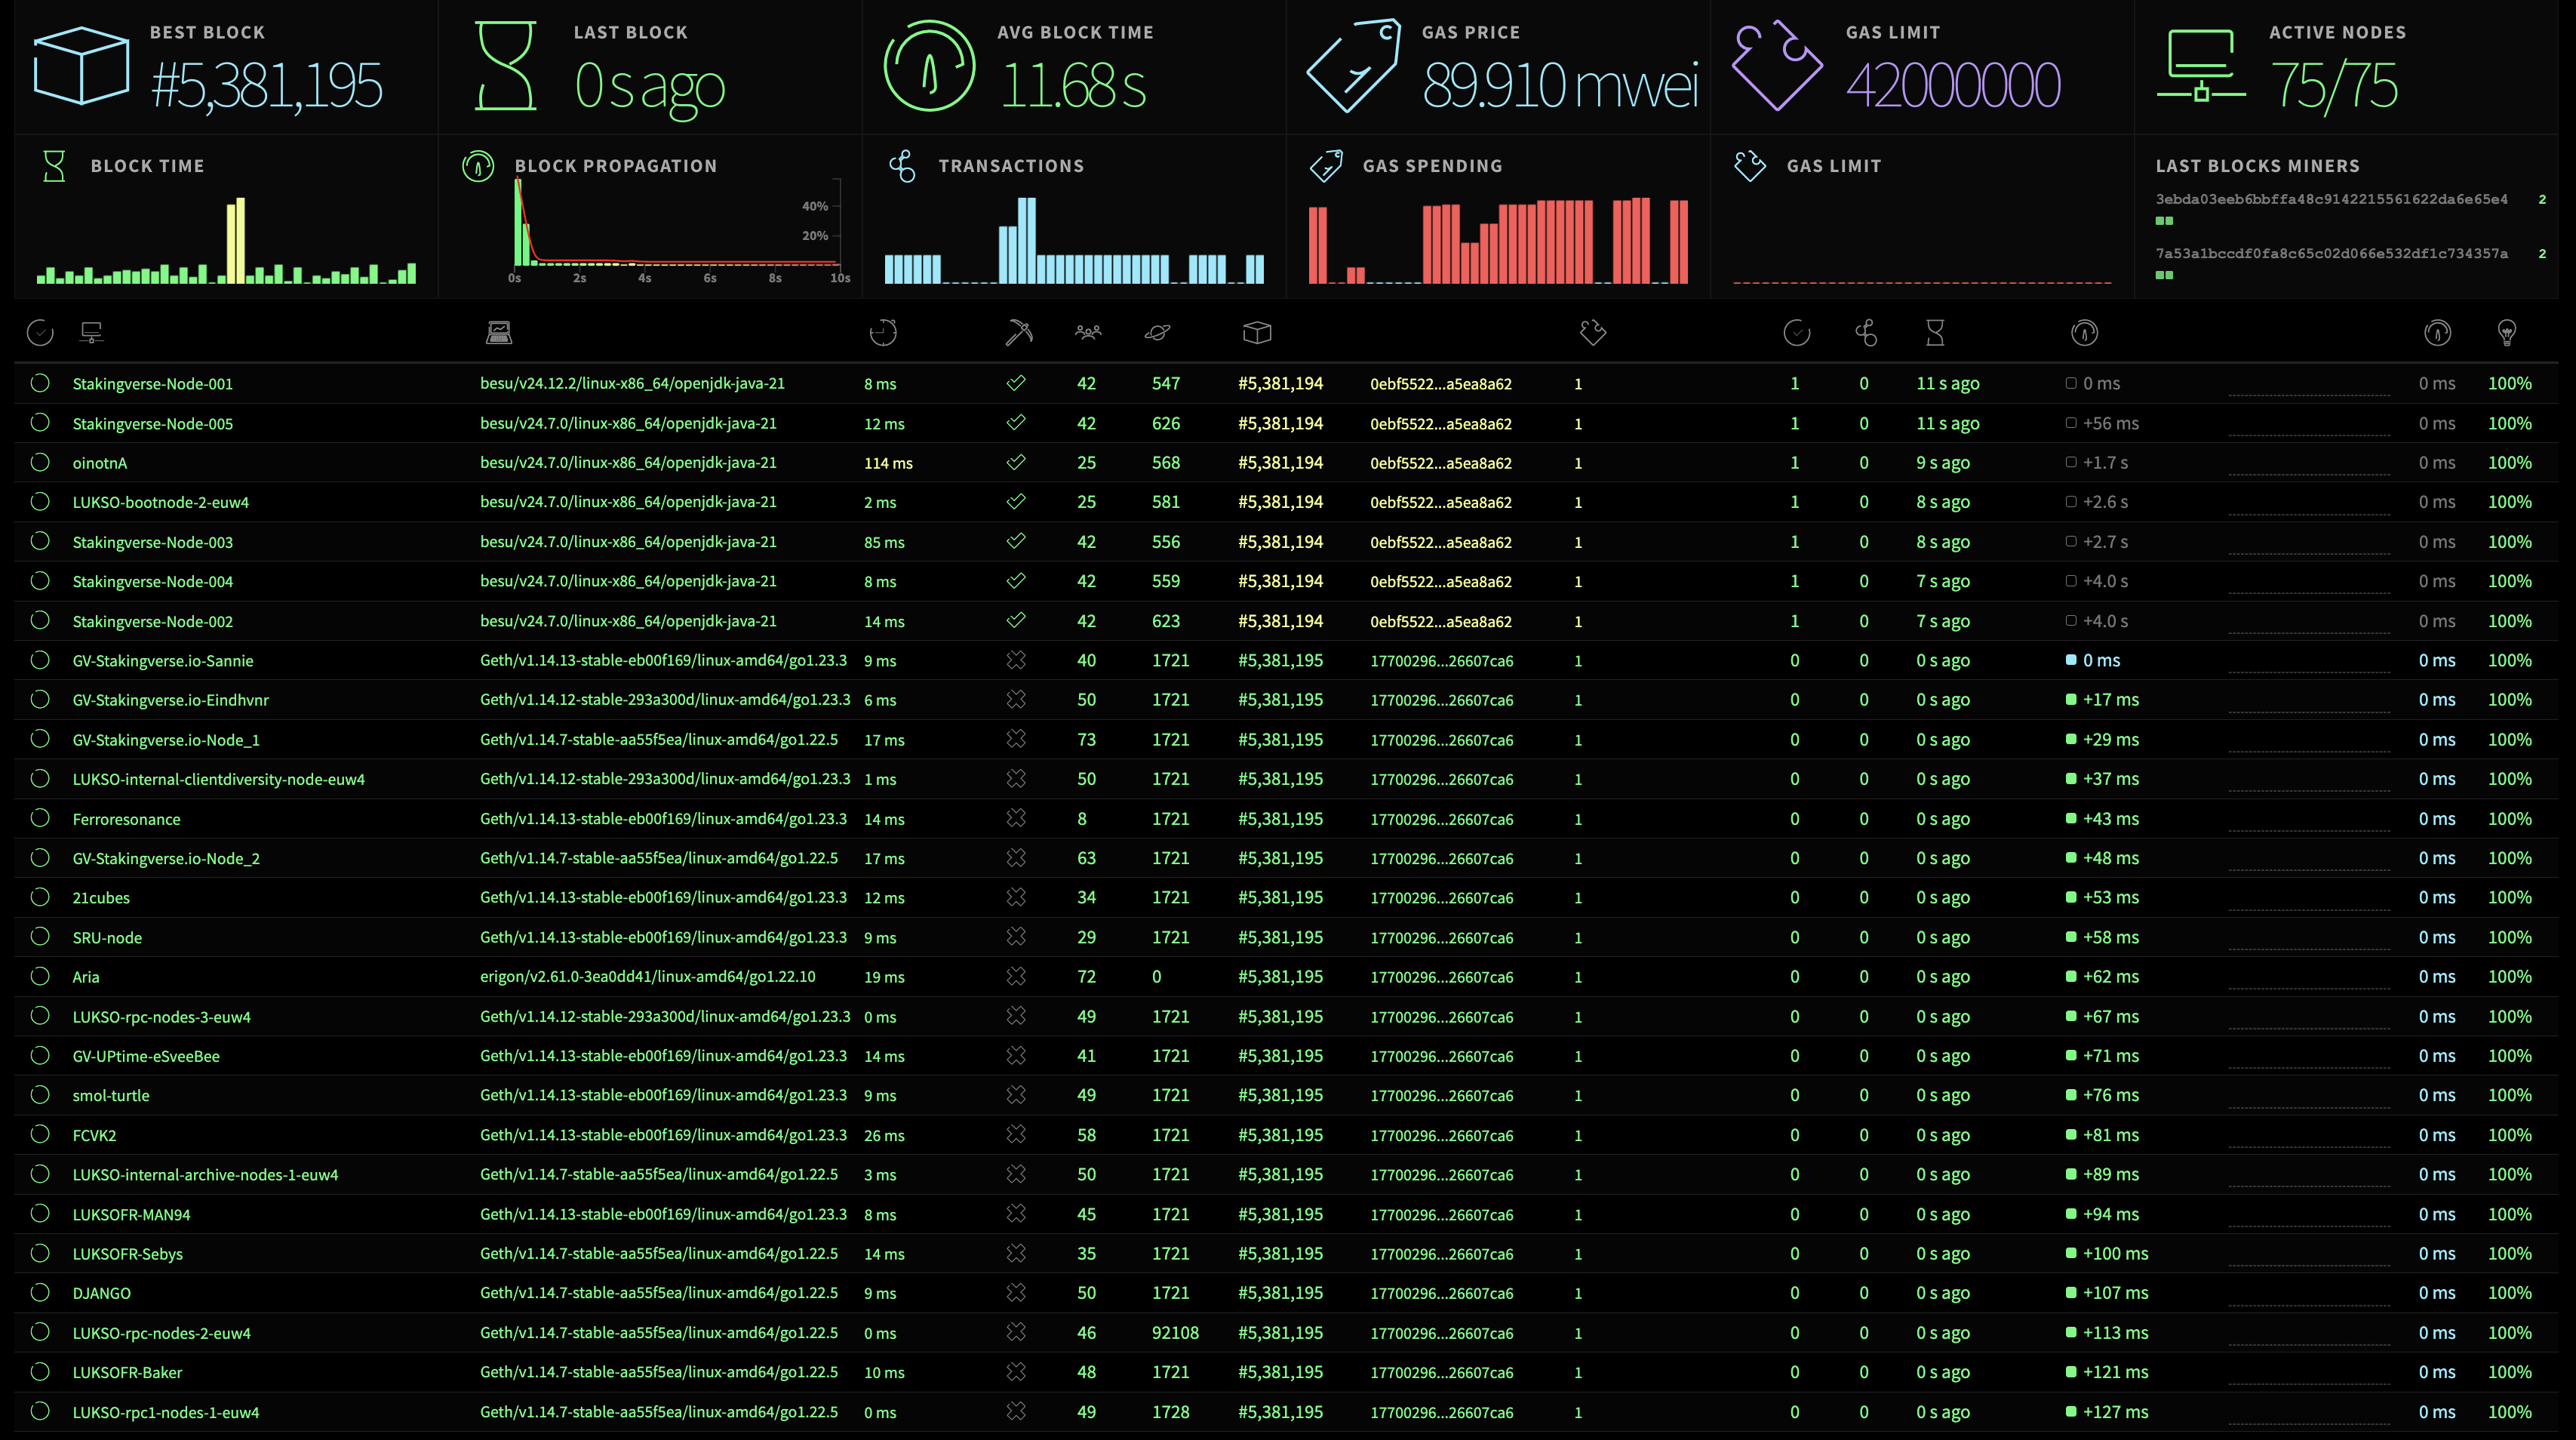Image resolution: width=2576 pixels, height=1440 pixels.
Task: Click the icon beside Transactions chart title
Action: pyautogui.click(x=902, y=166)
